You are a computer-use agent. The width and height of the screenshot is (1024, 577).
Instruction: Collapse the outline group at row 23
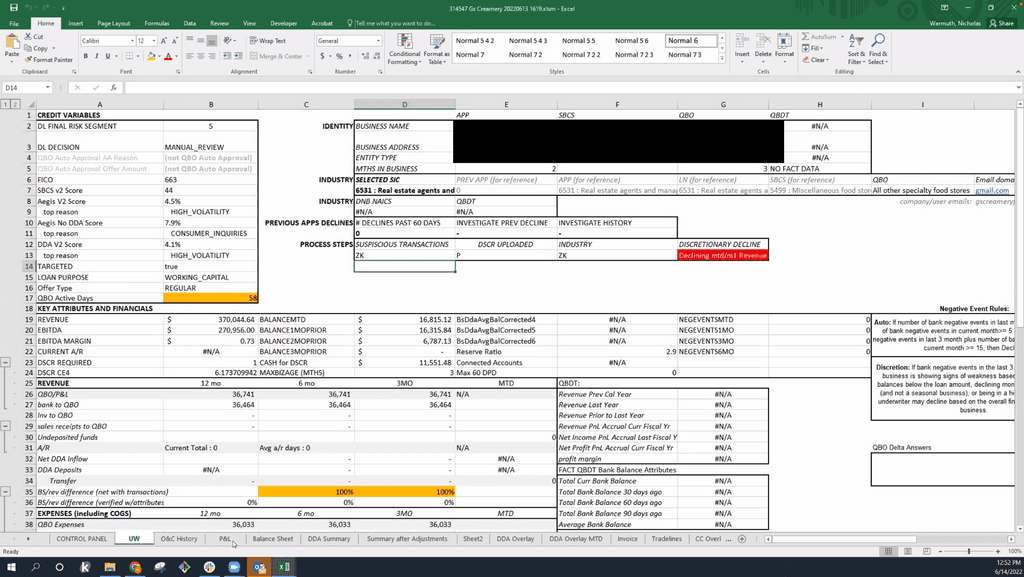click(x=5, y=362)
